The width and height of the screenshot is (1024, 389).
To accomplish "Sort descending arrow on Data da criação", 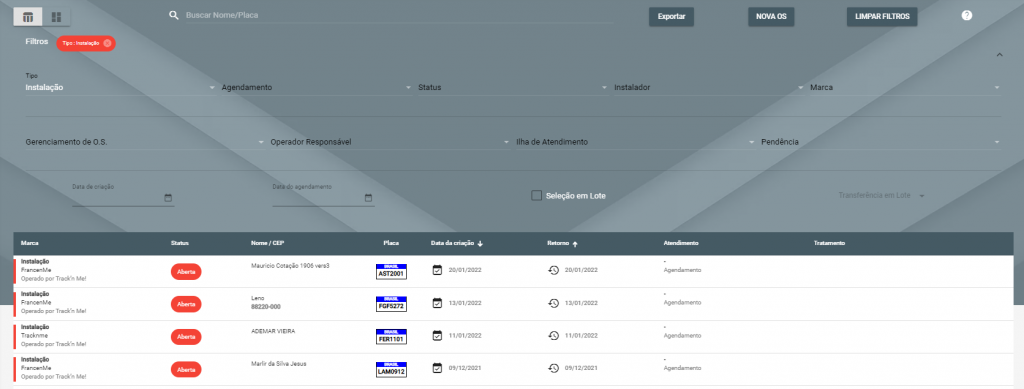I will pyautogui.click(x=481, y=243).
